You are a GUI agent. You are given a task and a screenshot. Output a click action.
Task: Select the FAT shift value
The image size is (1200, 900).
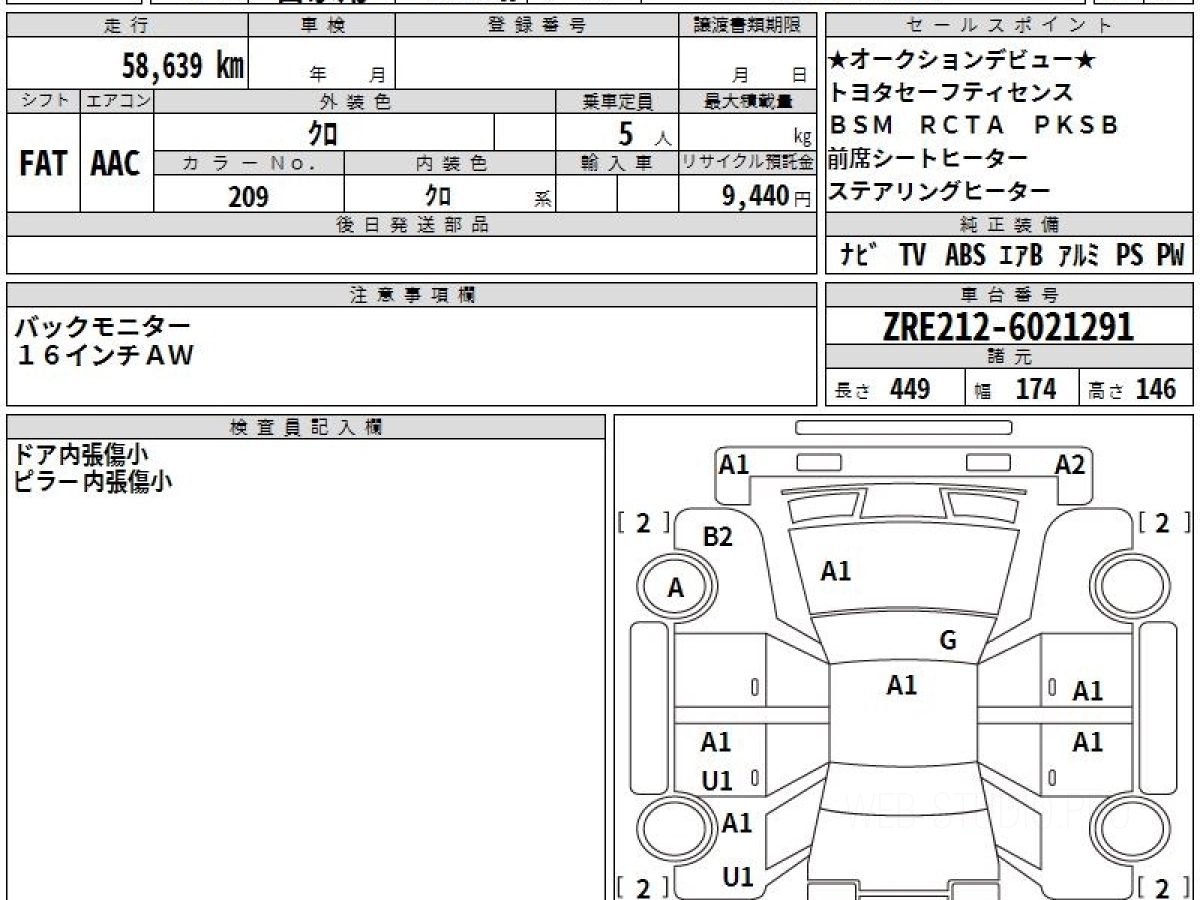coord(43,165)
